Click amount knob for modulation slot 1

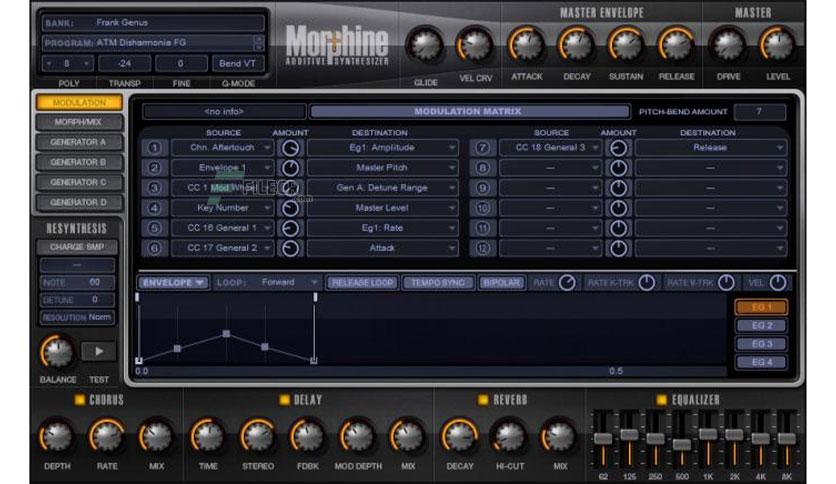(291, 148)
